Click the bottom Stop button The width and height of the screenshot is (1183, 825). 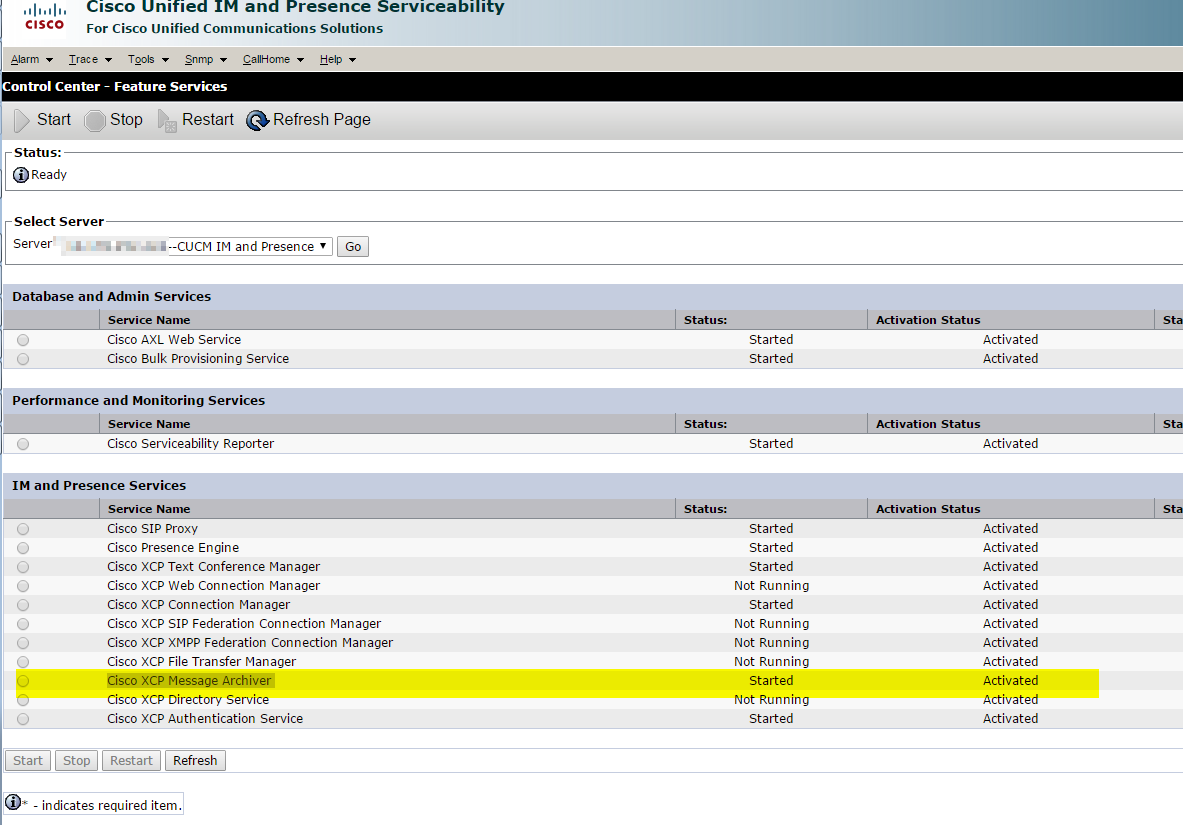click(x=76, y=761)
